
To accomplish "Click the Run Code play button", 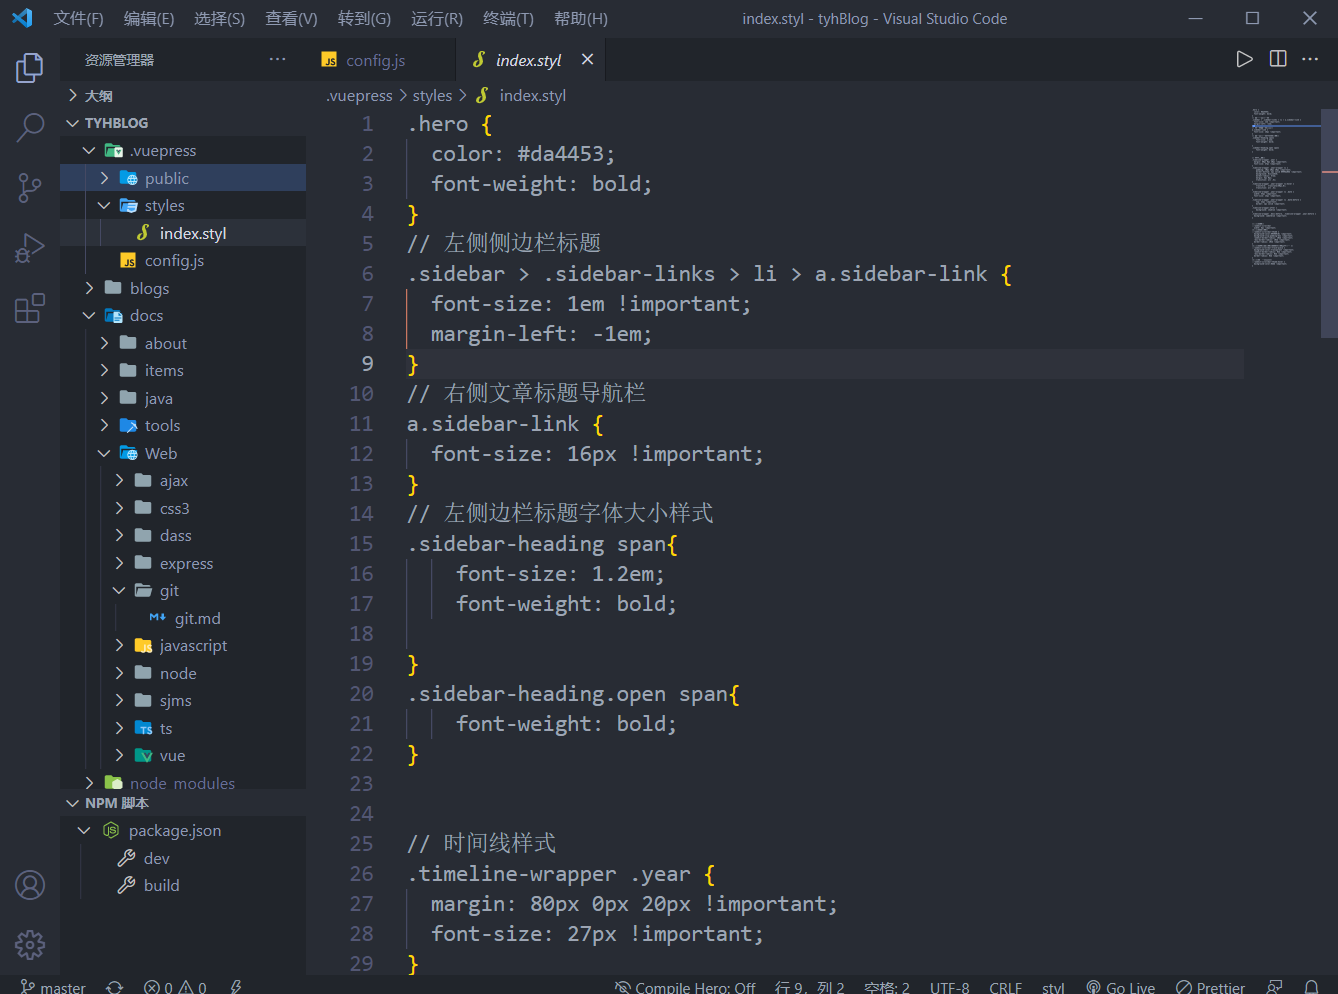I will [x=1244, y=59].
